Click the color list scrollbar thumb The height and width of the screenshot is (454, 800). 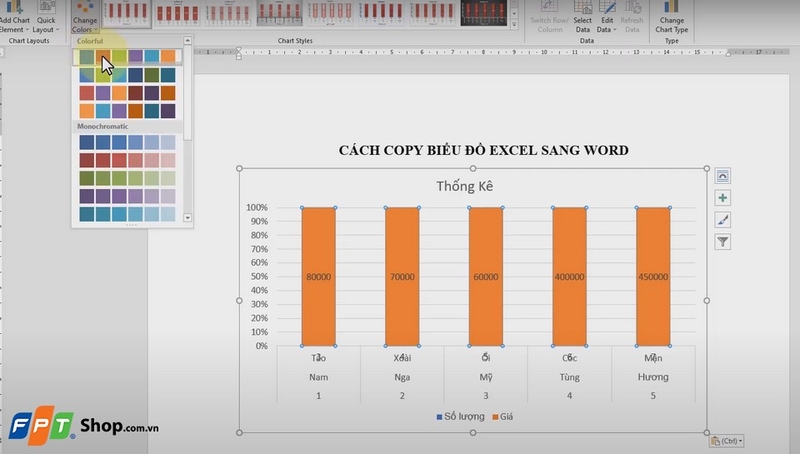point(187,92)
